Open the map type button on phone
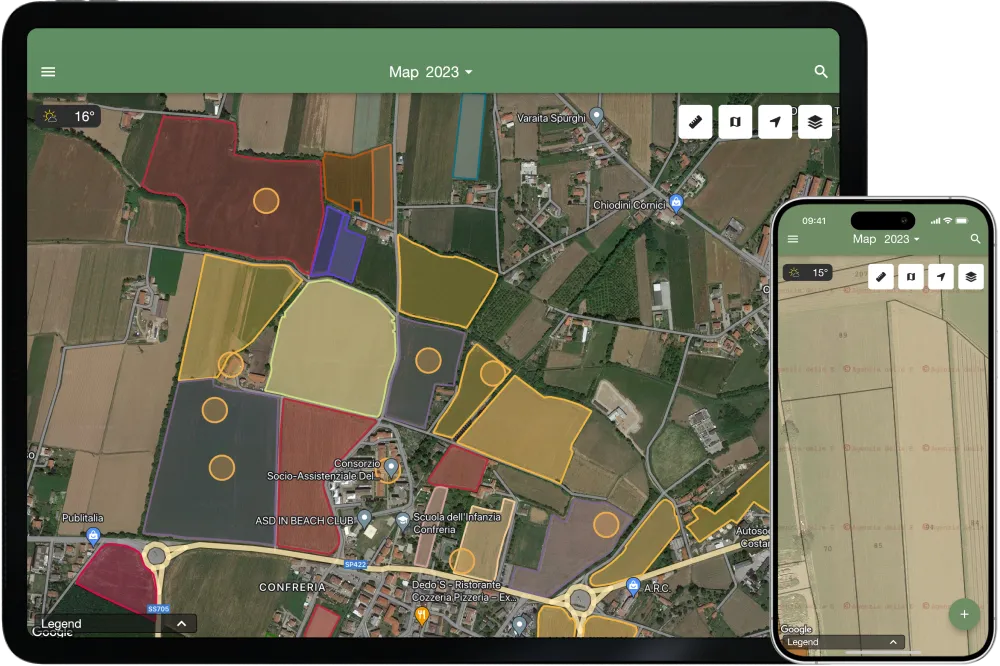Image resolution: width=1000 pixels, height=666 pixels. click(x=911, y=277)
